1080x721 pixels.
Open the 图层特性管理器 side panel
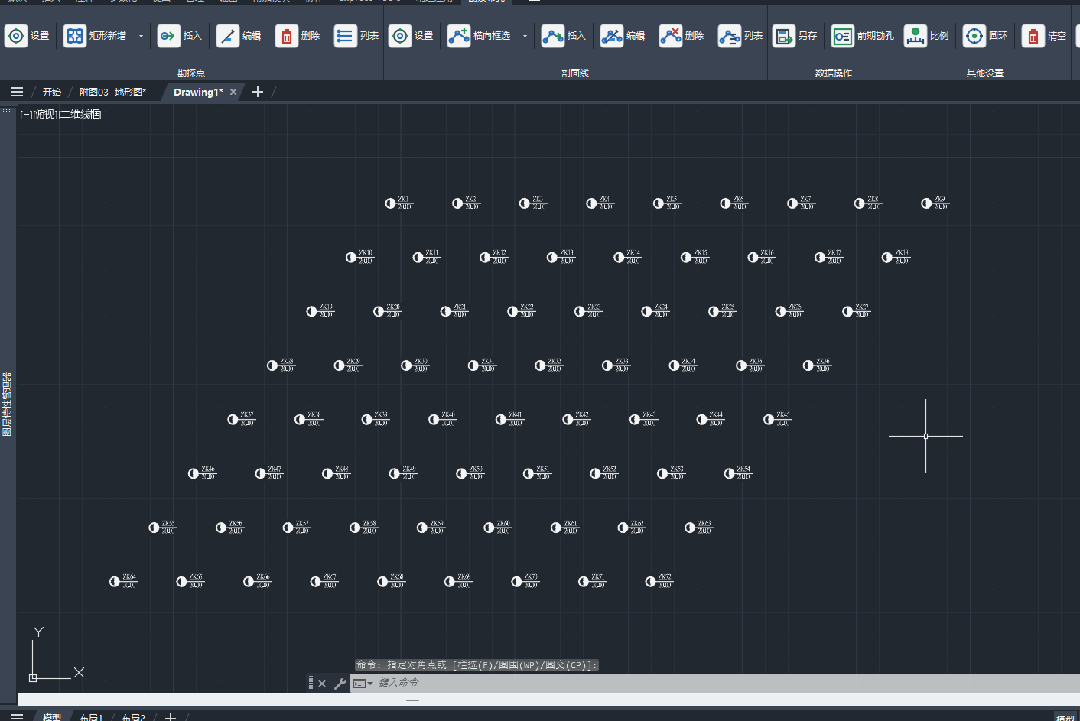8,404
